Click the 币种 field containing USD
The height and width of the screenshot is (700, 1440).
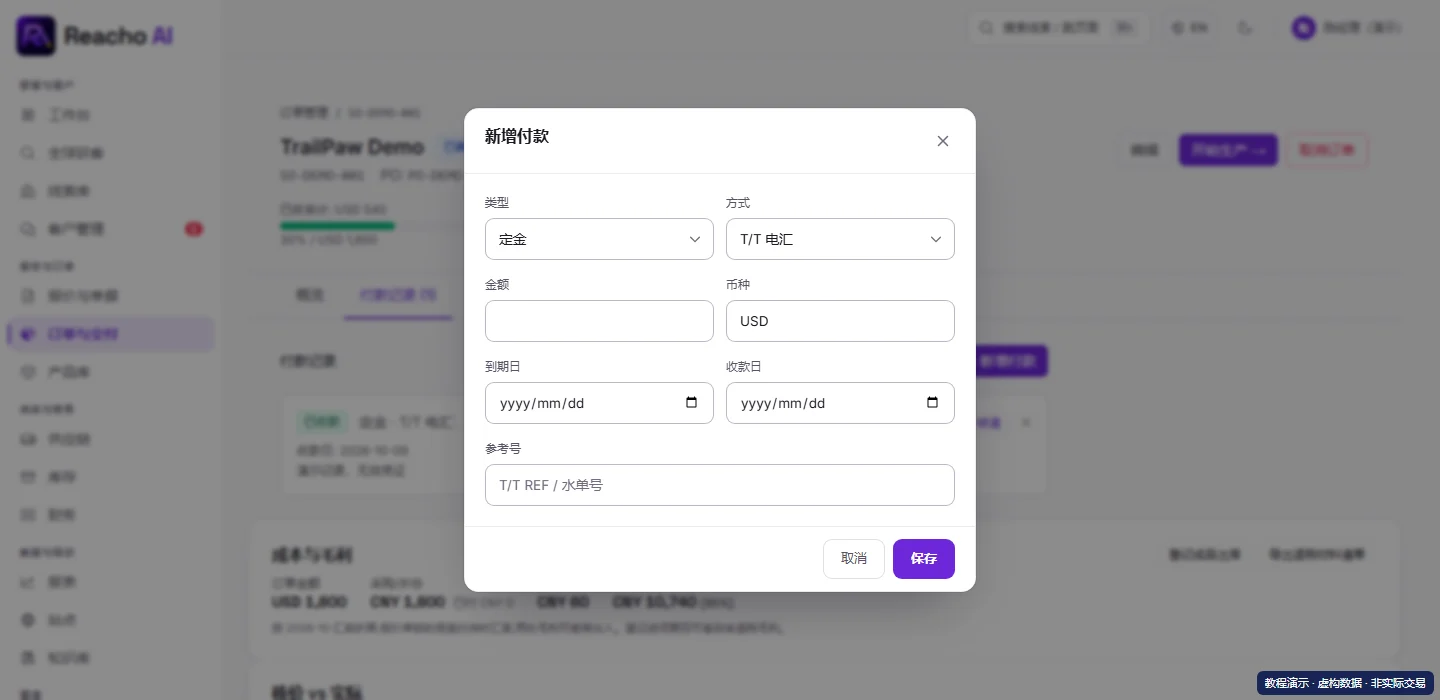pos(840,321)
